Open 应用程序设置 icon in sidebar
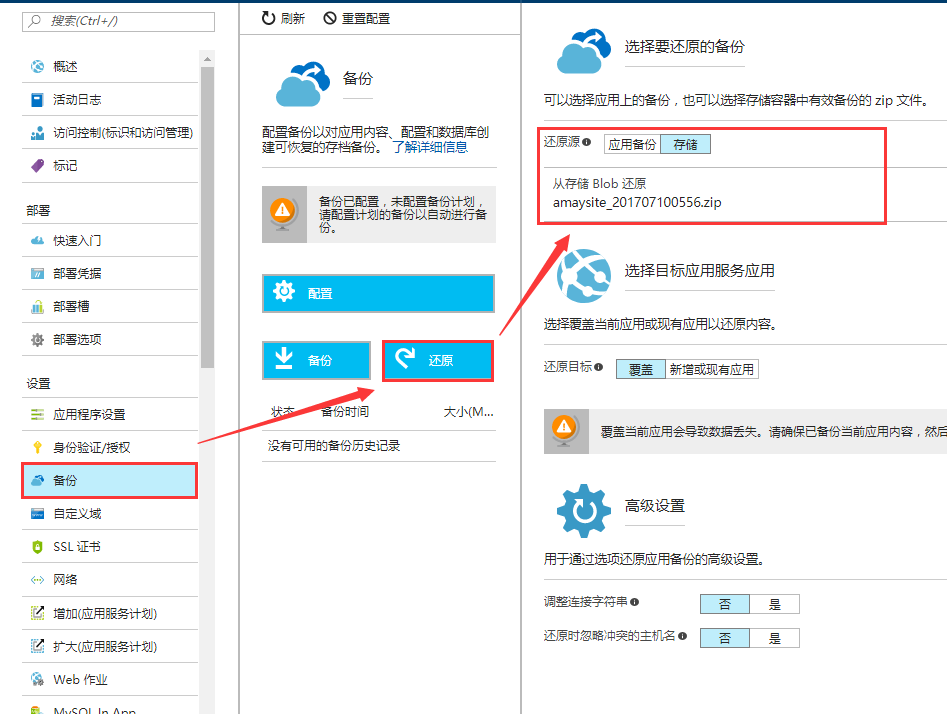This screenshot has height=714, width=947. 37,415
